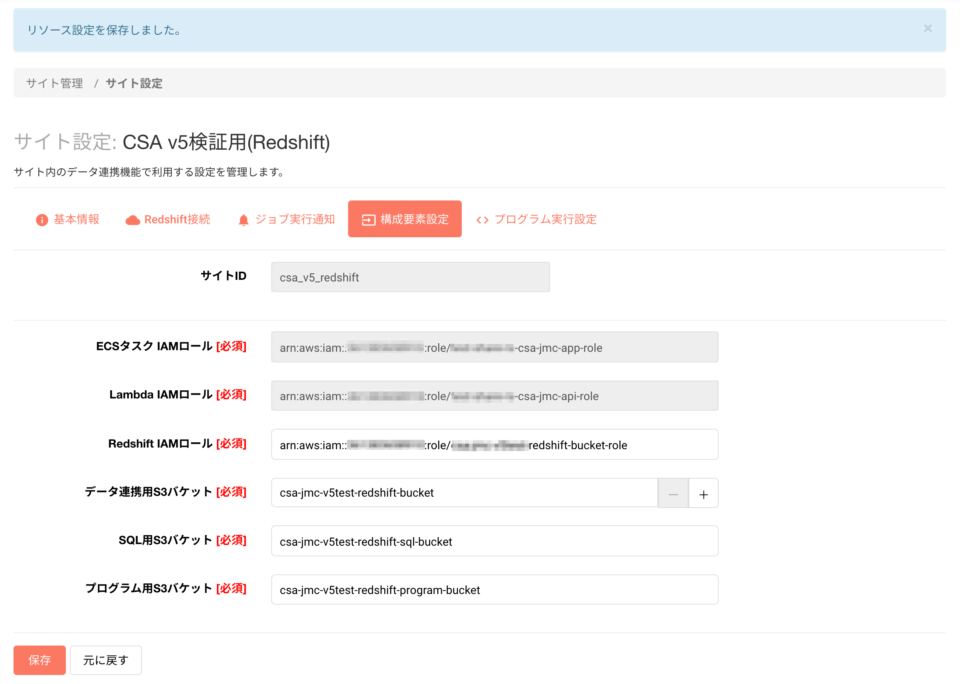The width and height of the screenshot is (960, 684).
Task: Open the サイト管理 breadcrumb link
Action: coord(53,83)
